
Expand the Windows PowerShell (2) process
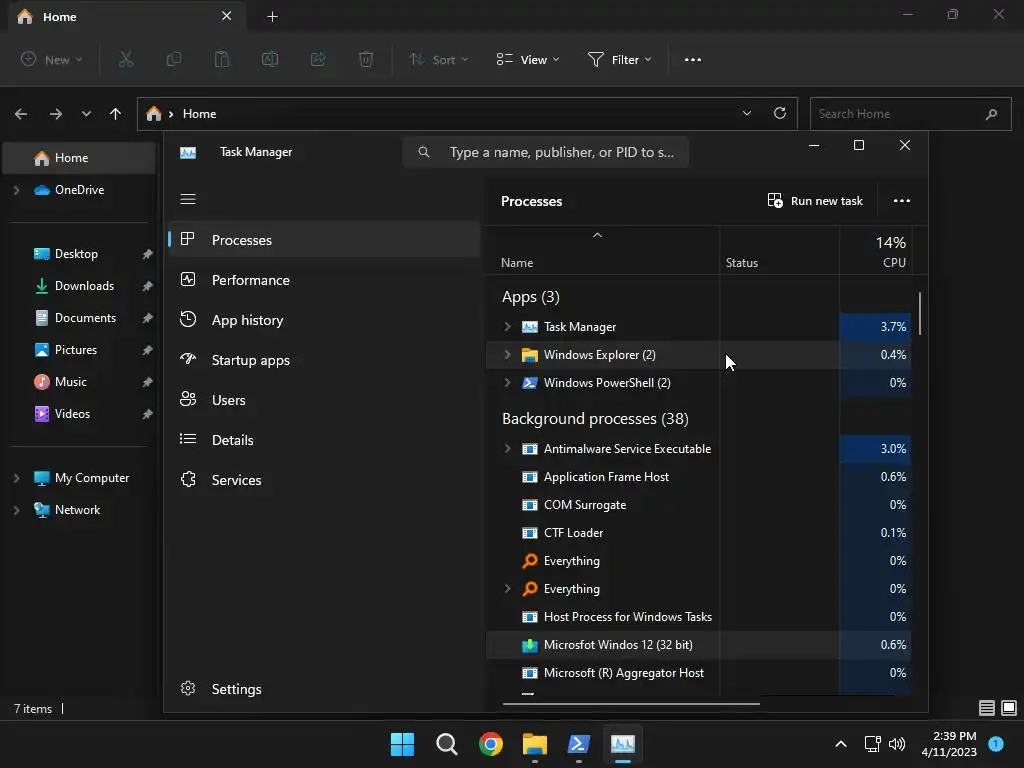point(507,383)
